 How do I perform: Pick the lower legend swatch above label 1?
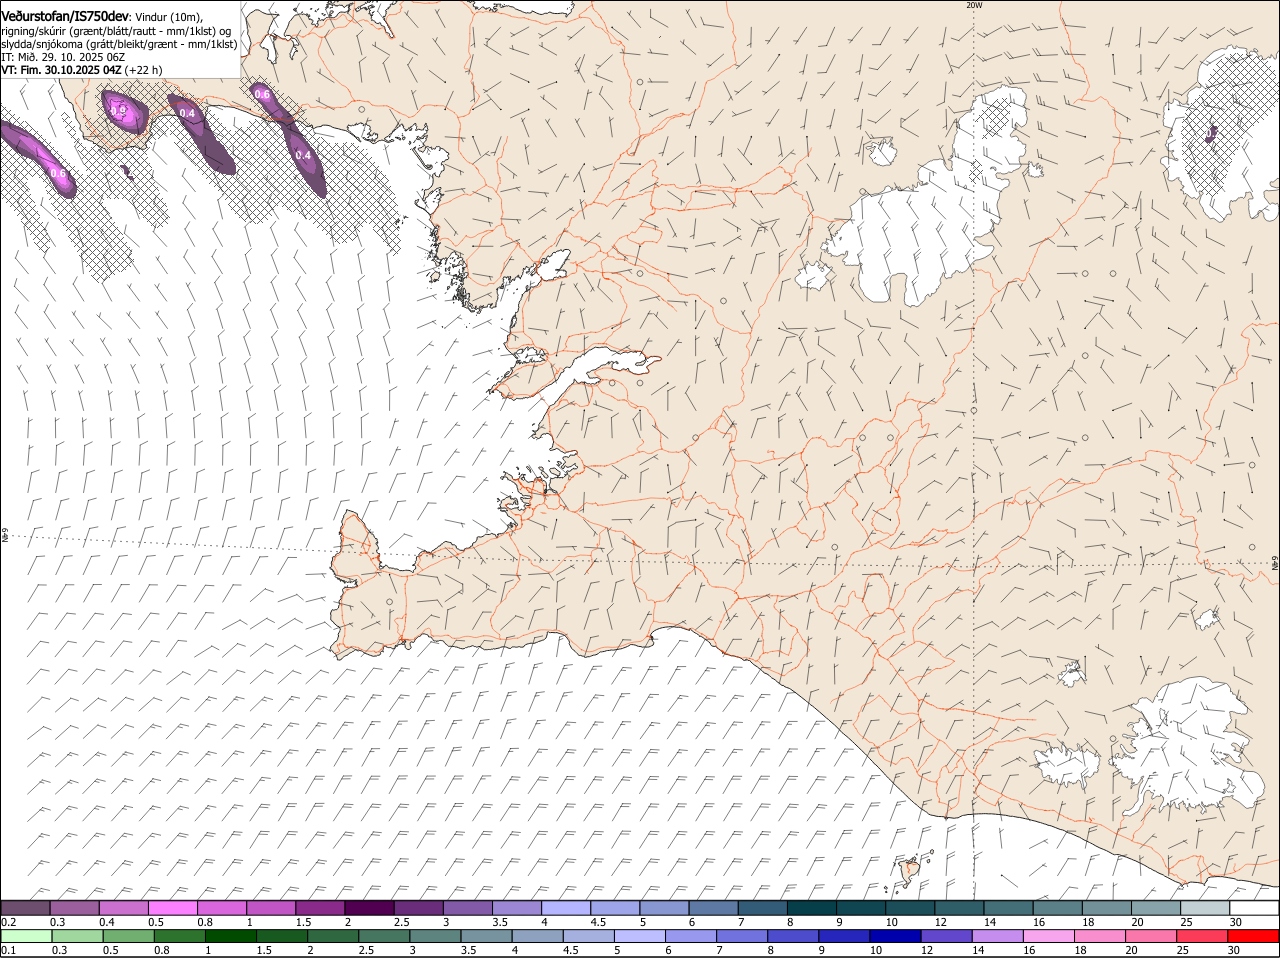(230, 936)
